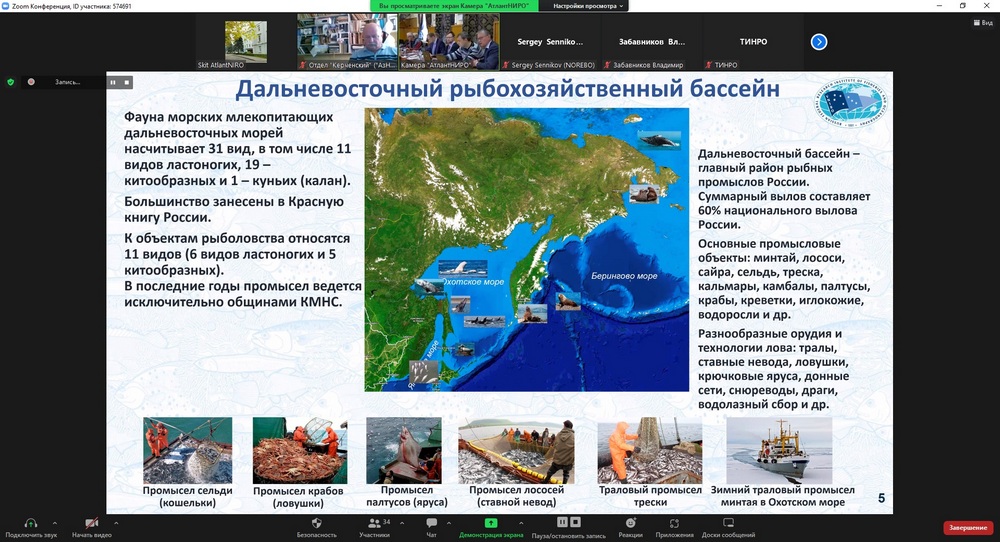Viewport: 1000px width, 542px height.
Task: Click the Разнообразные орудия и технологии лова paragraph
Action: pyautogui.click(x=773, y=369)
